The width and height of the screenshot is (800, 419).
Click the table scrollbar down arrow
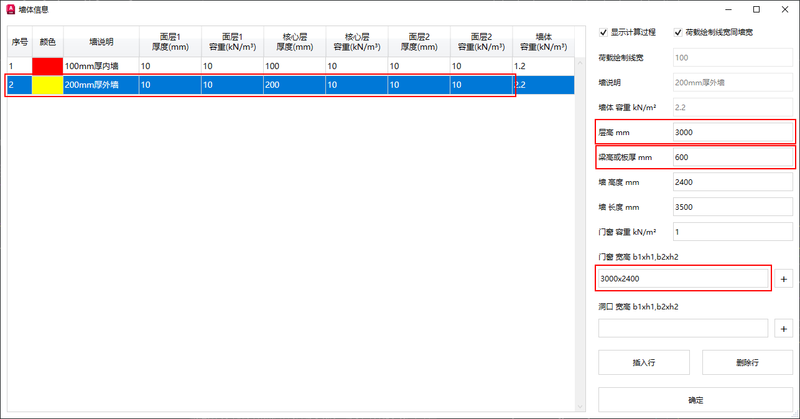(580, 406)
